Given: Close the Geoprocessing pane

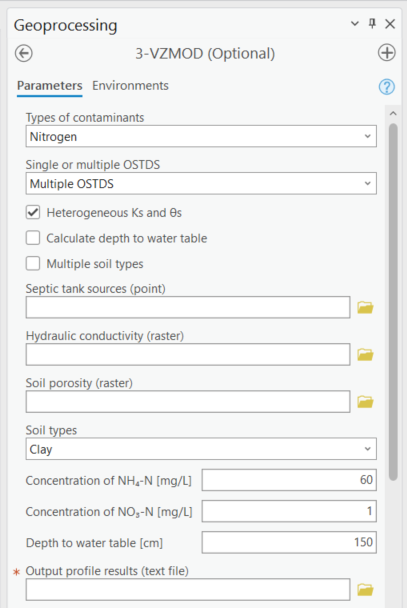Looking at the screenshot, I should click(x=390, y=24).
